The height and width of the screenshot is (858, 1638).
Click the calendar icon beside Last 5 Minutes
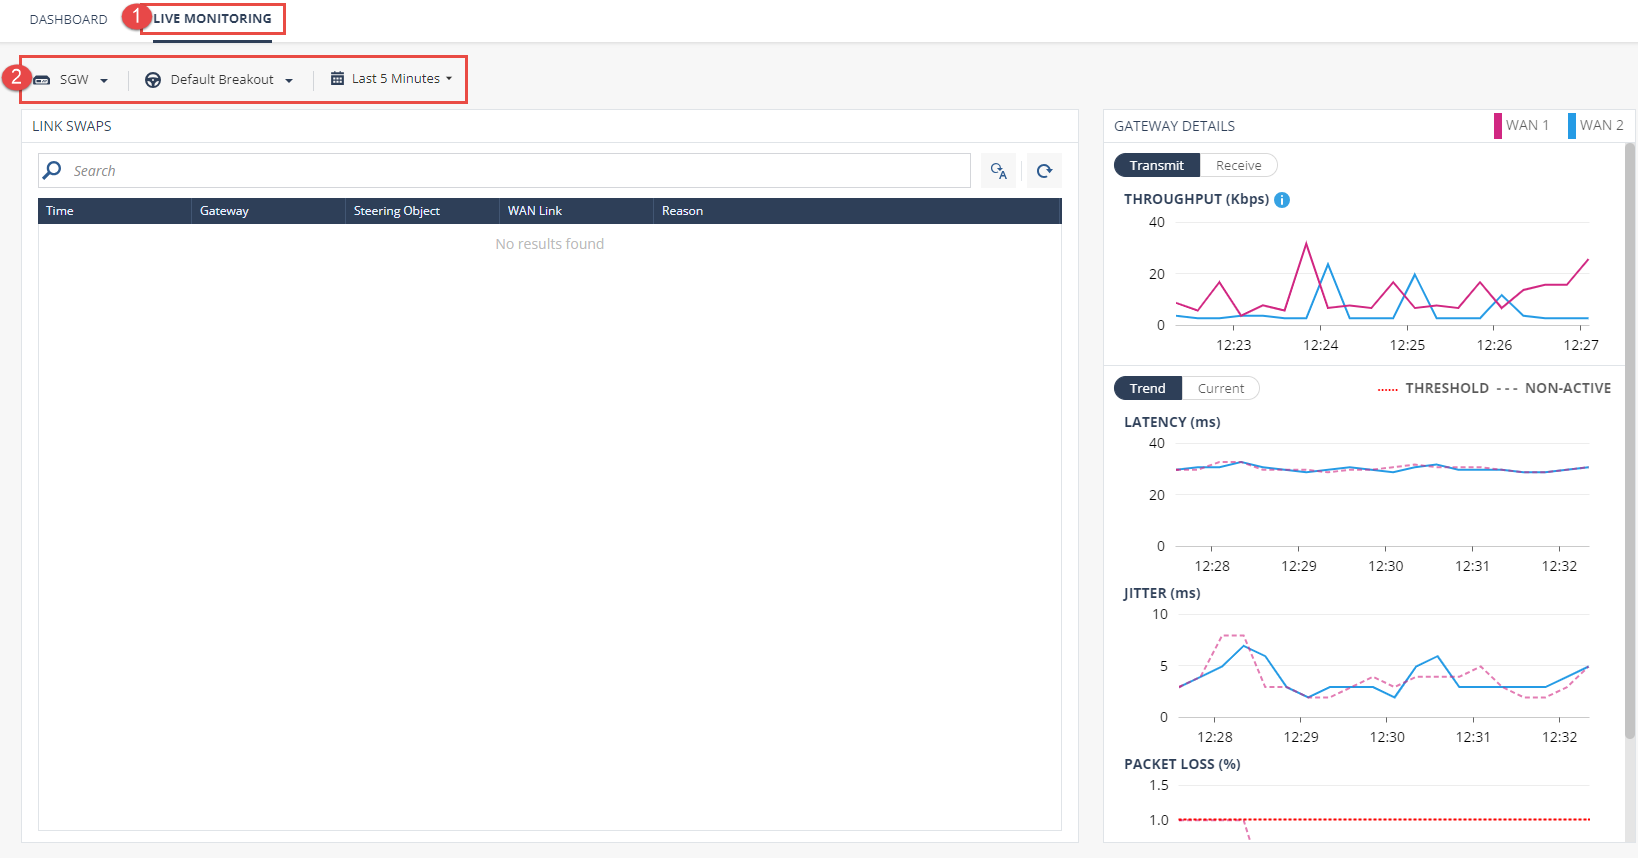click(x=337, y=78)
